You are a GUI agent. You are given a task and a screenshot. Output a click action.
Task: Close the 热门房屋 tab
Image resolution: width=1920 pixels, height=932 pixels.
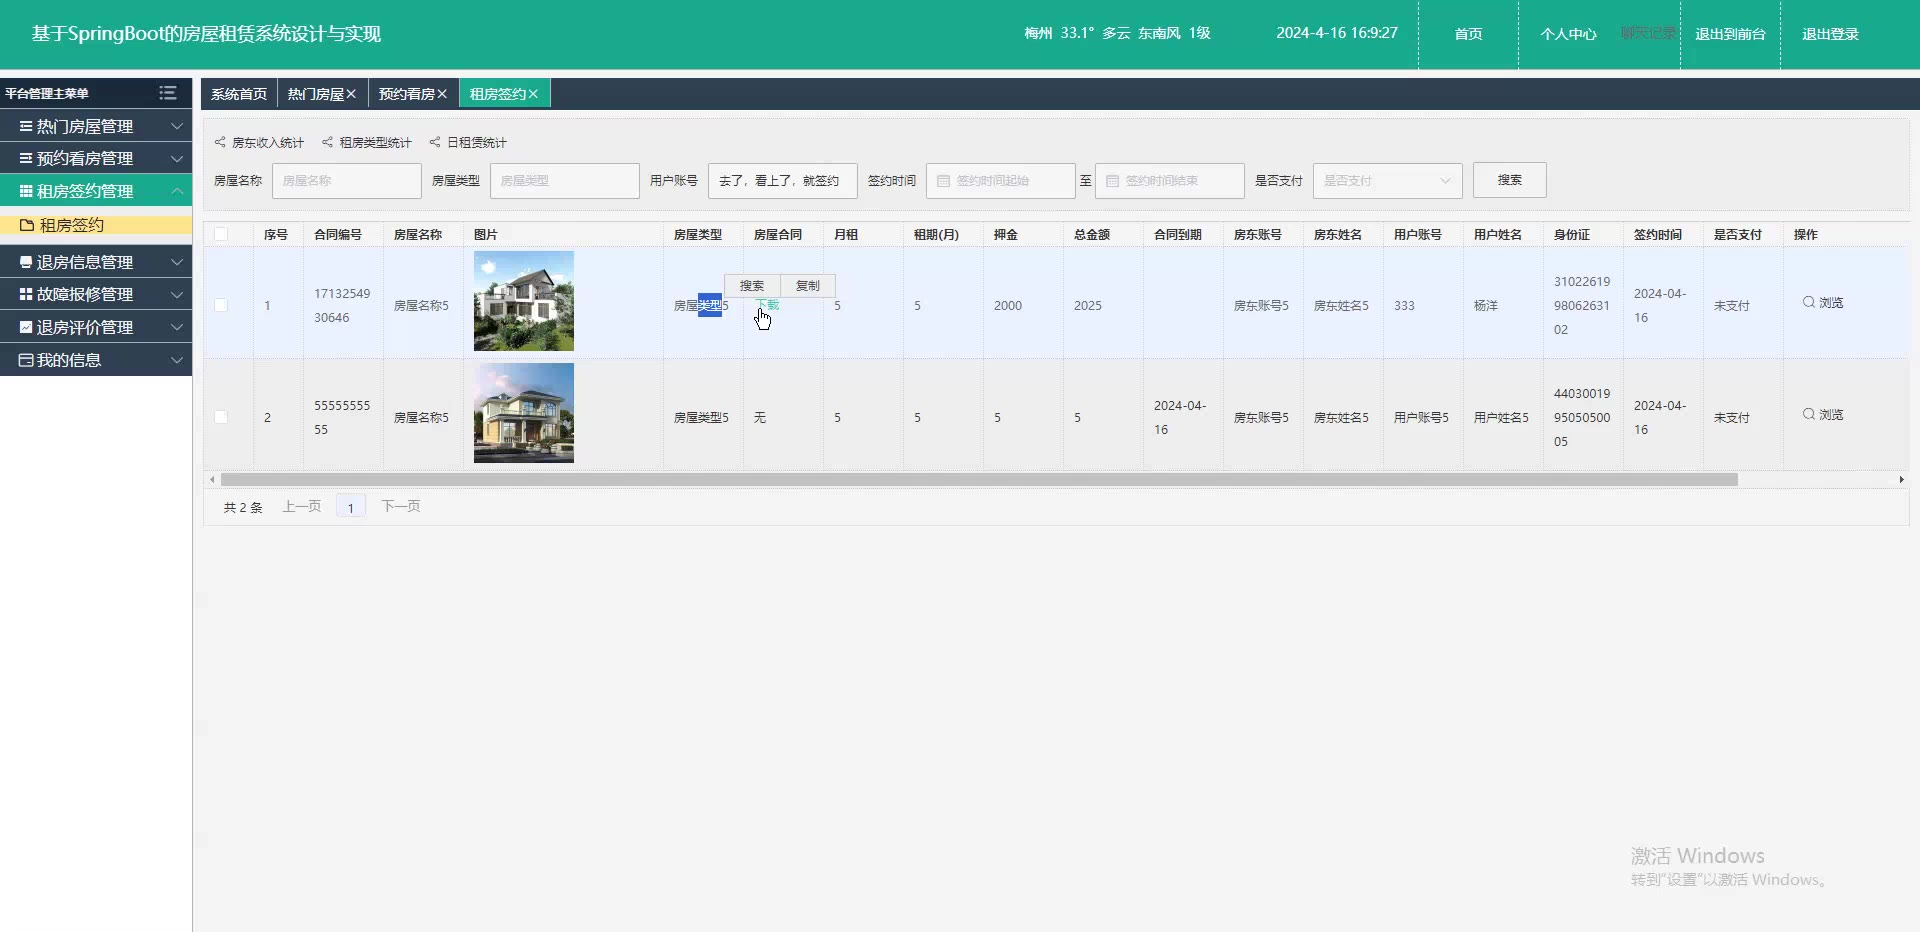coord(351,94)
